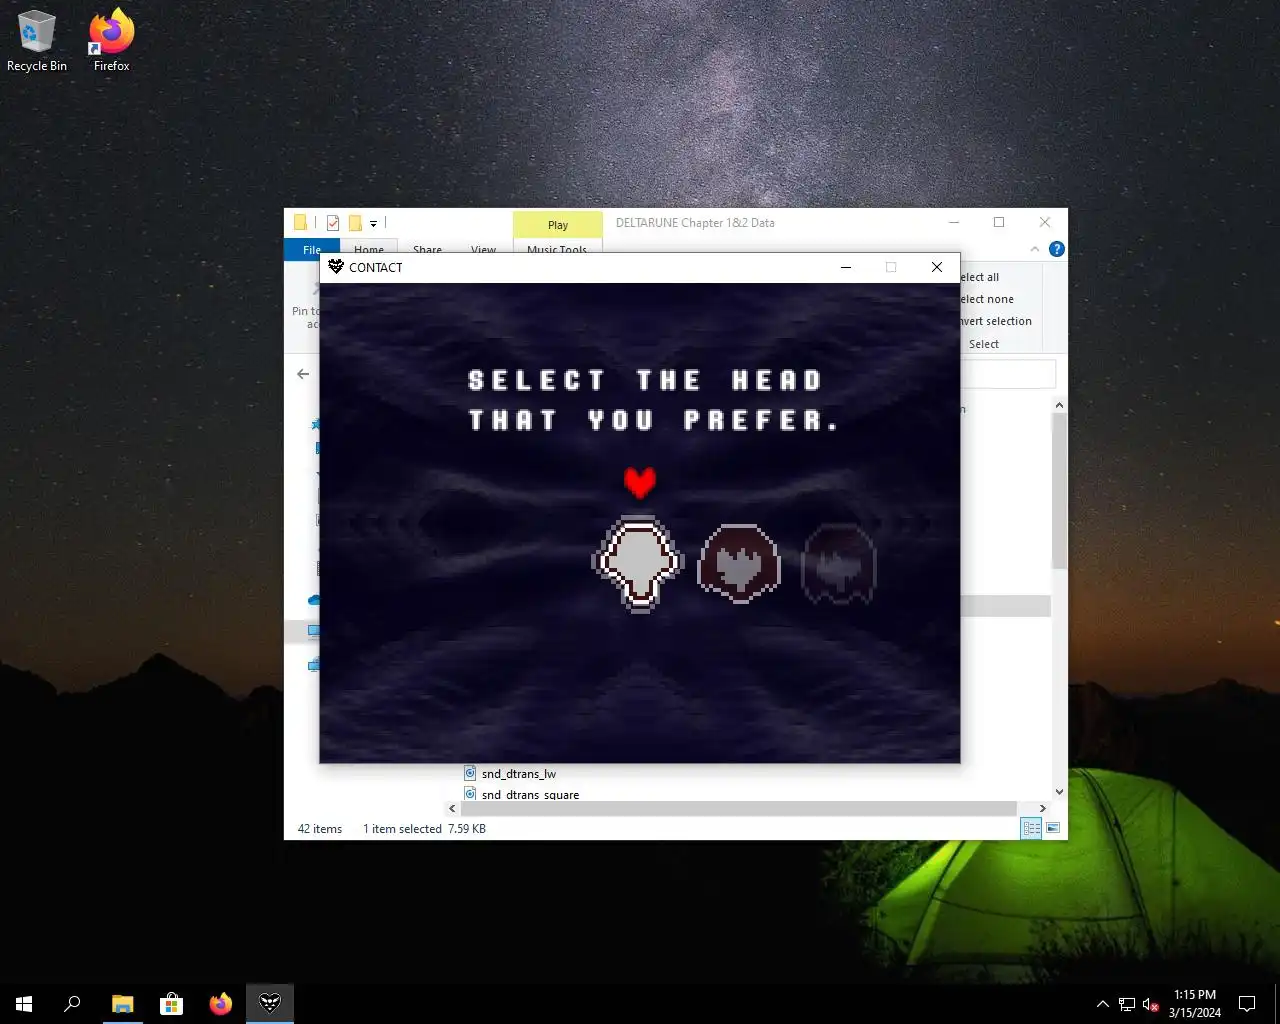The height and width of the screenshot is (1024, 1280).
Task: Open taskbar search
Action: [x=72, y=1004]
